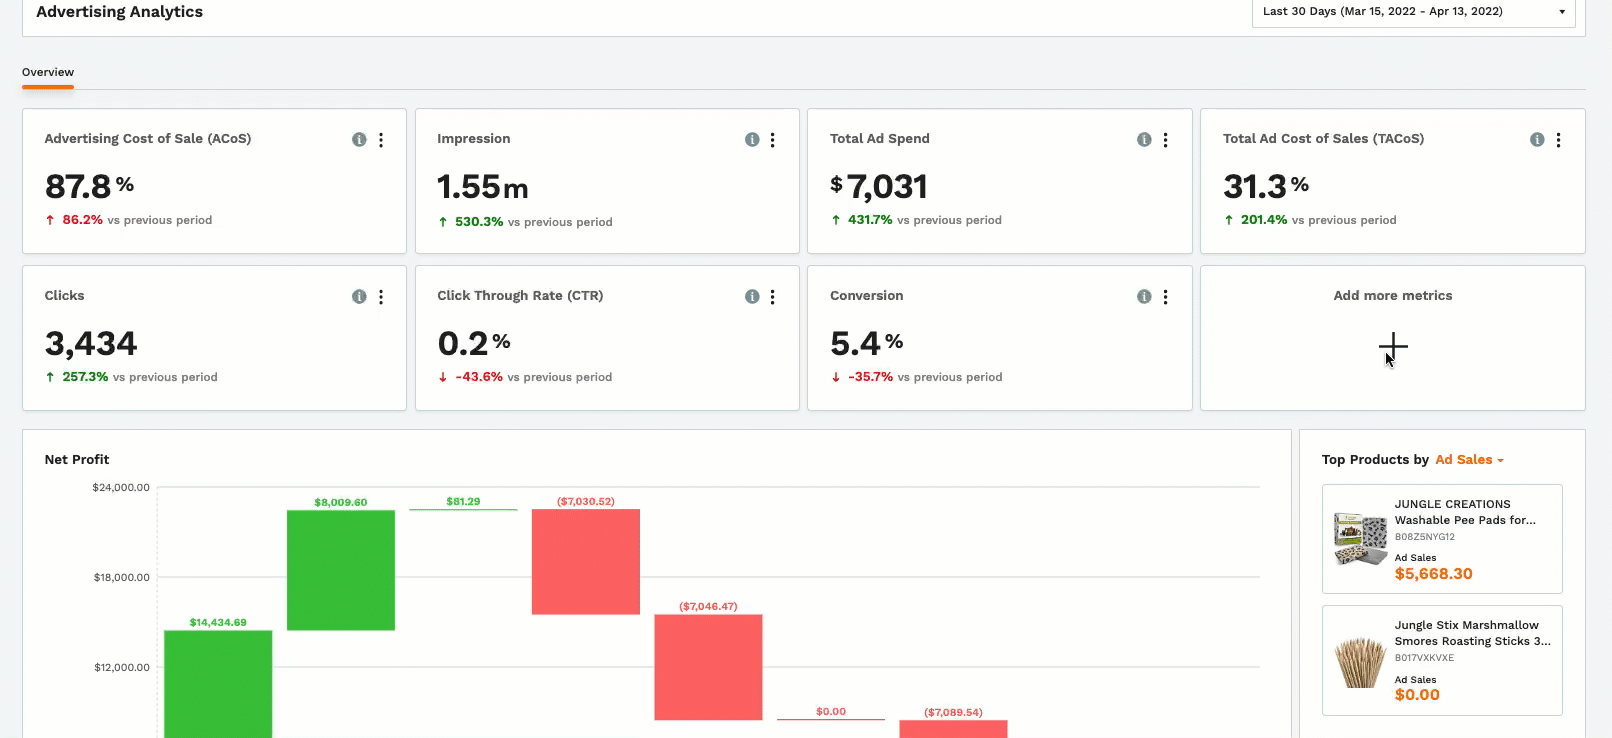Expand Top Products by Ad Sales selector
This screenshot has height=738, width=1612.
pyautogui.click(x=1469, y=460)
